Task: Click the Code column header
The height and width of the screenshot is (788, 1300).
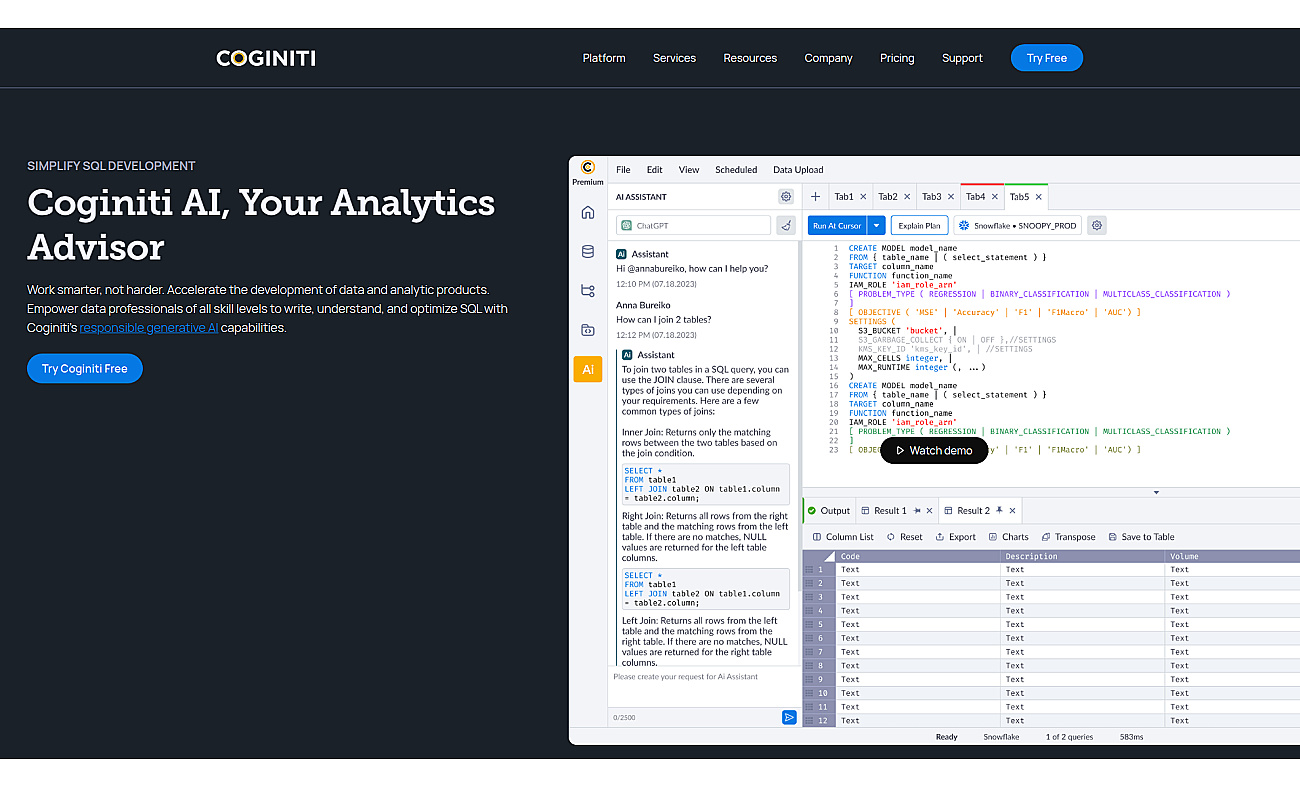Action: [x=918, y=556]
